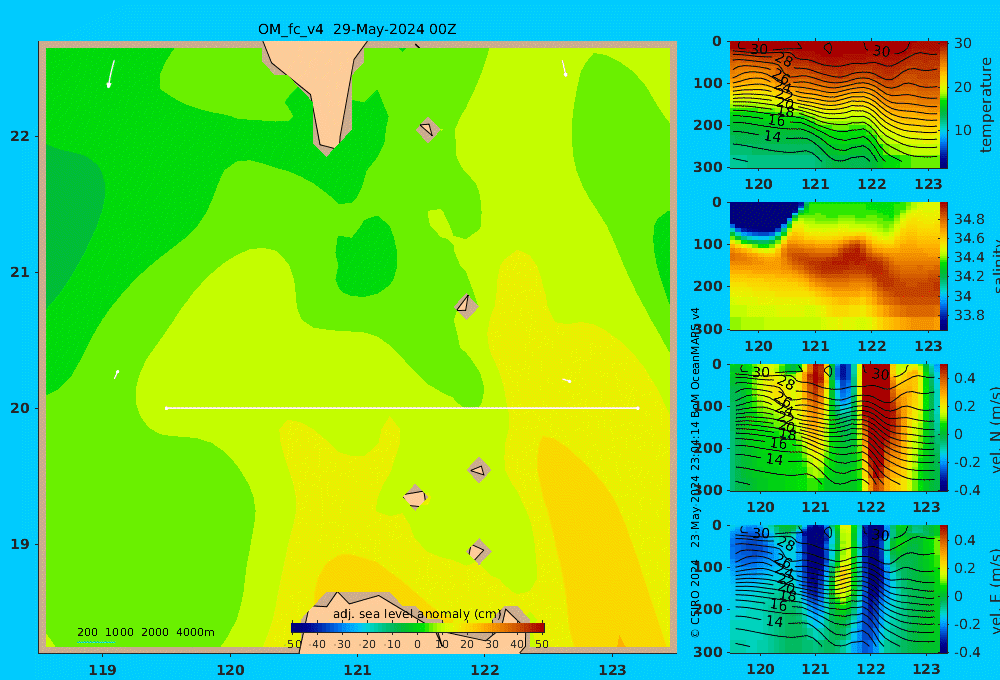Open the northward velocity section plot
The width and height of the screenshot is (1000, 680).
pos(834,427)
